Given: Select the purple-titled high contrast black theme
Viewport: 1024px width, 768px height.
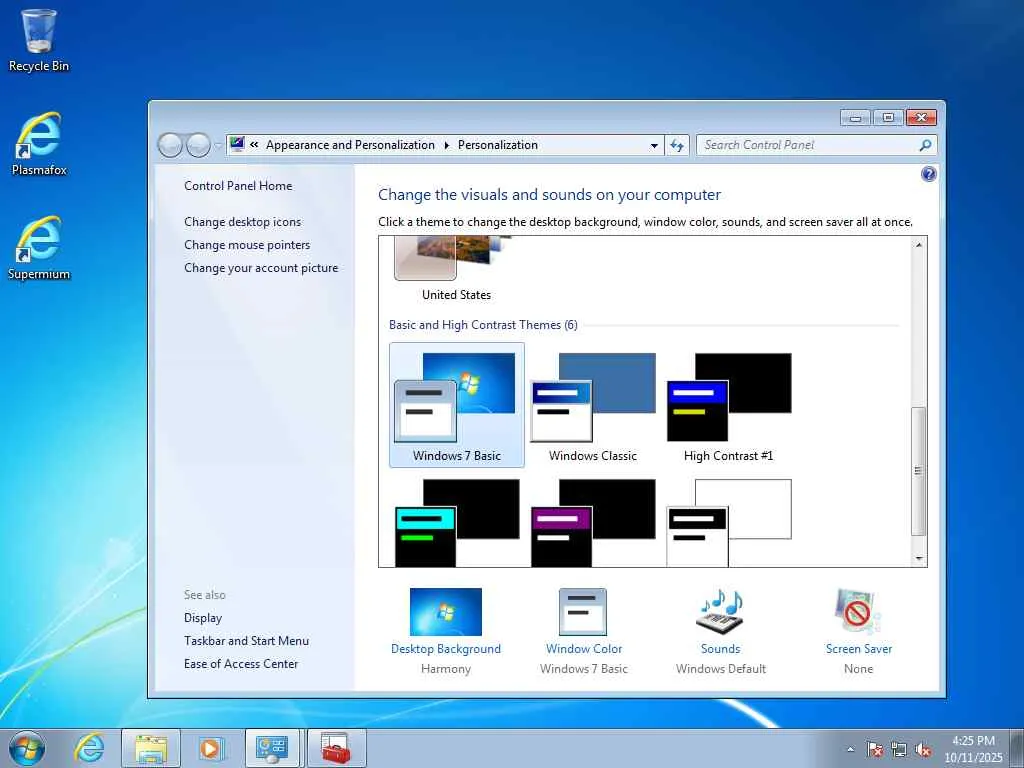Looking at the screenshot, I should 592,522.
